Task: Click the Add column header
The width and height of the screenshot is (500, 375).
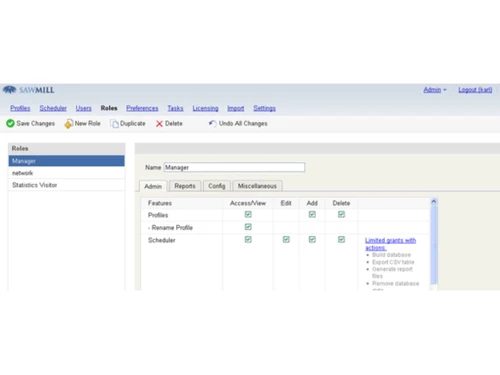Action: [312, 203]
